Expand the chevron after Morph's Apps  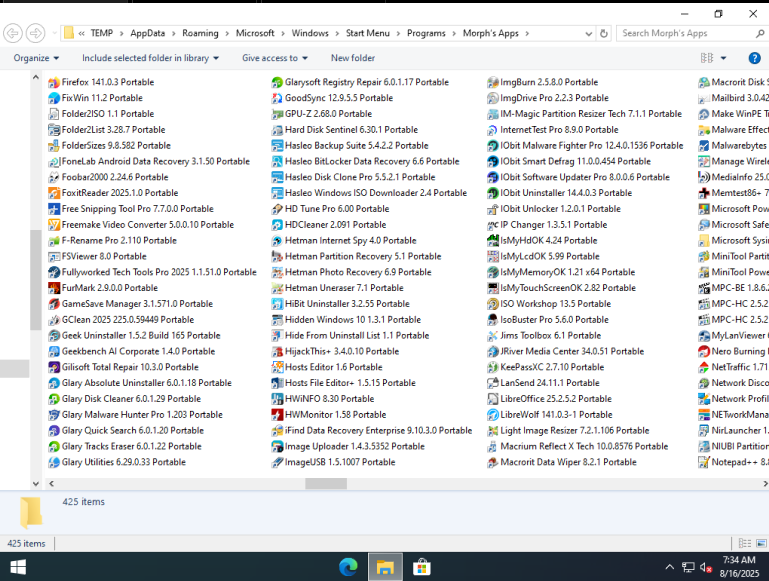pos(527,33)
